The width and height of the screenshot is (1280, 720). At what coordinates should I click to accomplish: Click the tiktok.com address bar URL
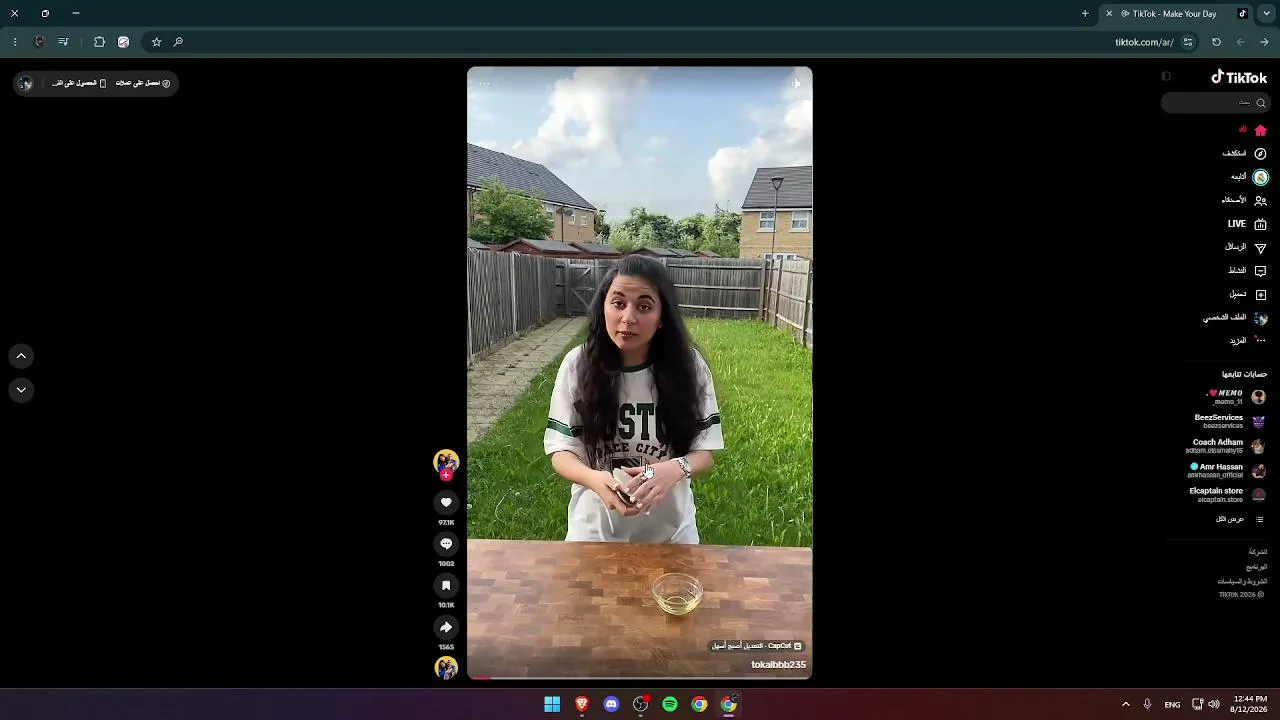click(1144, 42)
